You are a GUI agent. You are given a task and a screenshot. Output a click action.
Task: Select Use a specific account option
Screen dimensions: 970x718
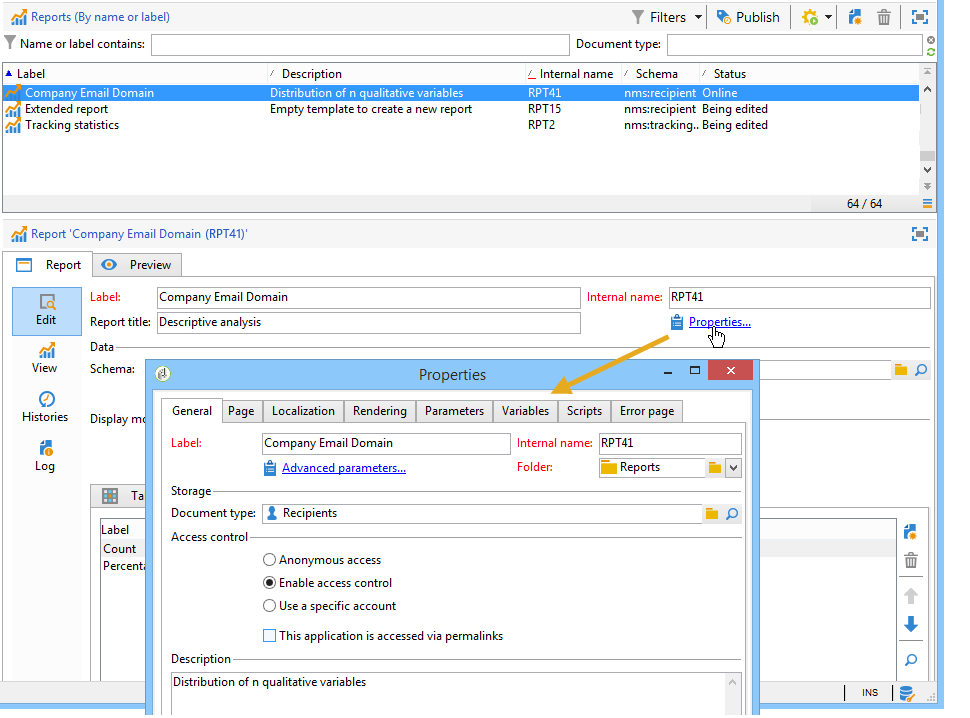point(269,605)
